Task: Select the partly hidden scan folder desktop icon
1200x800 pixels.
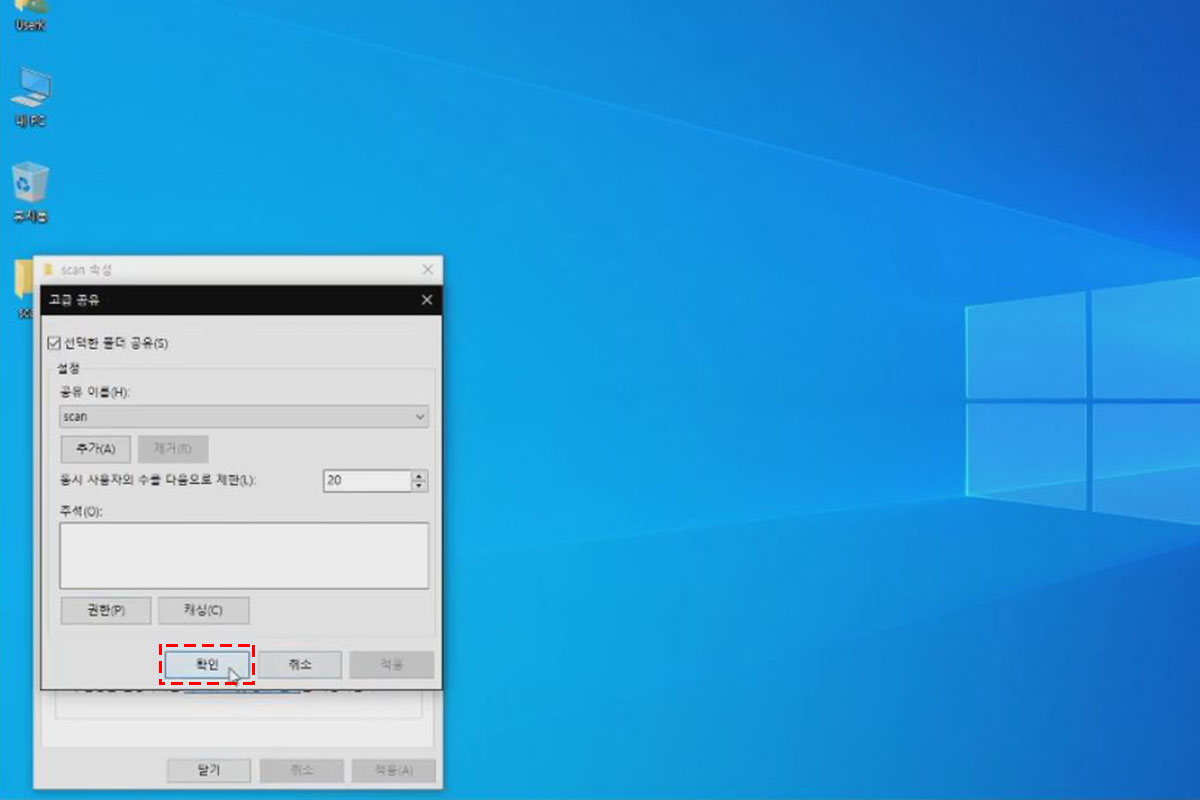Action: (24, 288)
